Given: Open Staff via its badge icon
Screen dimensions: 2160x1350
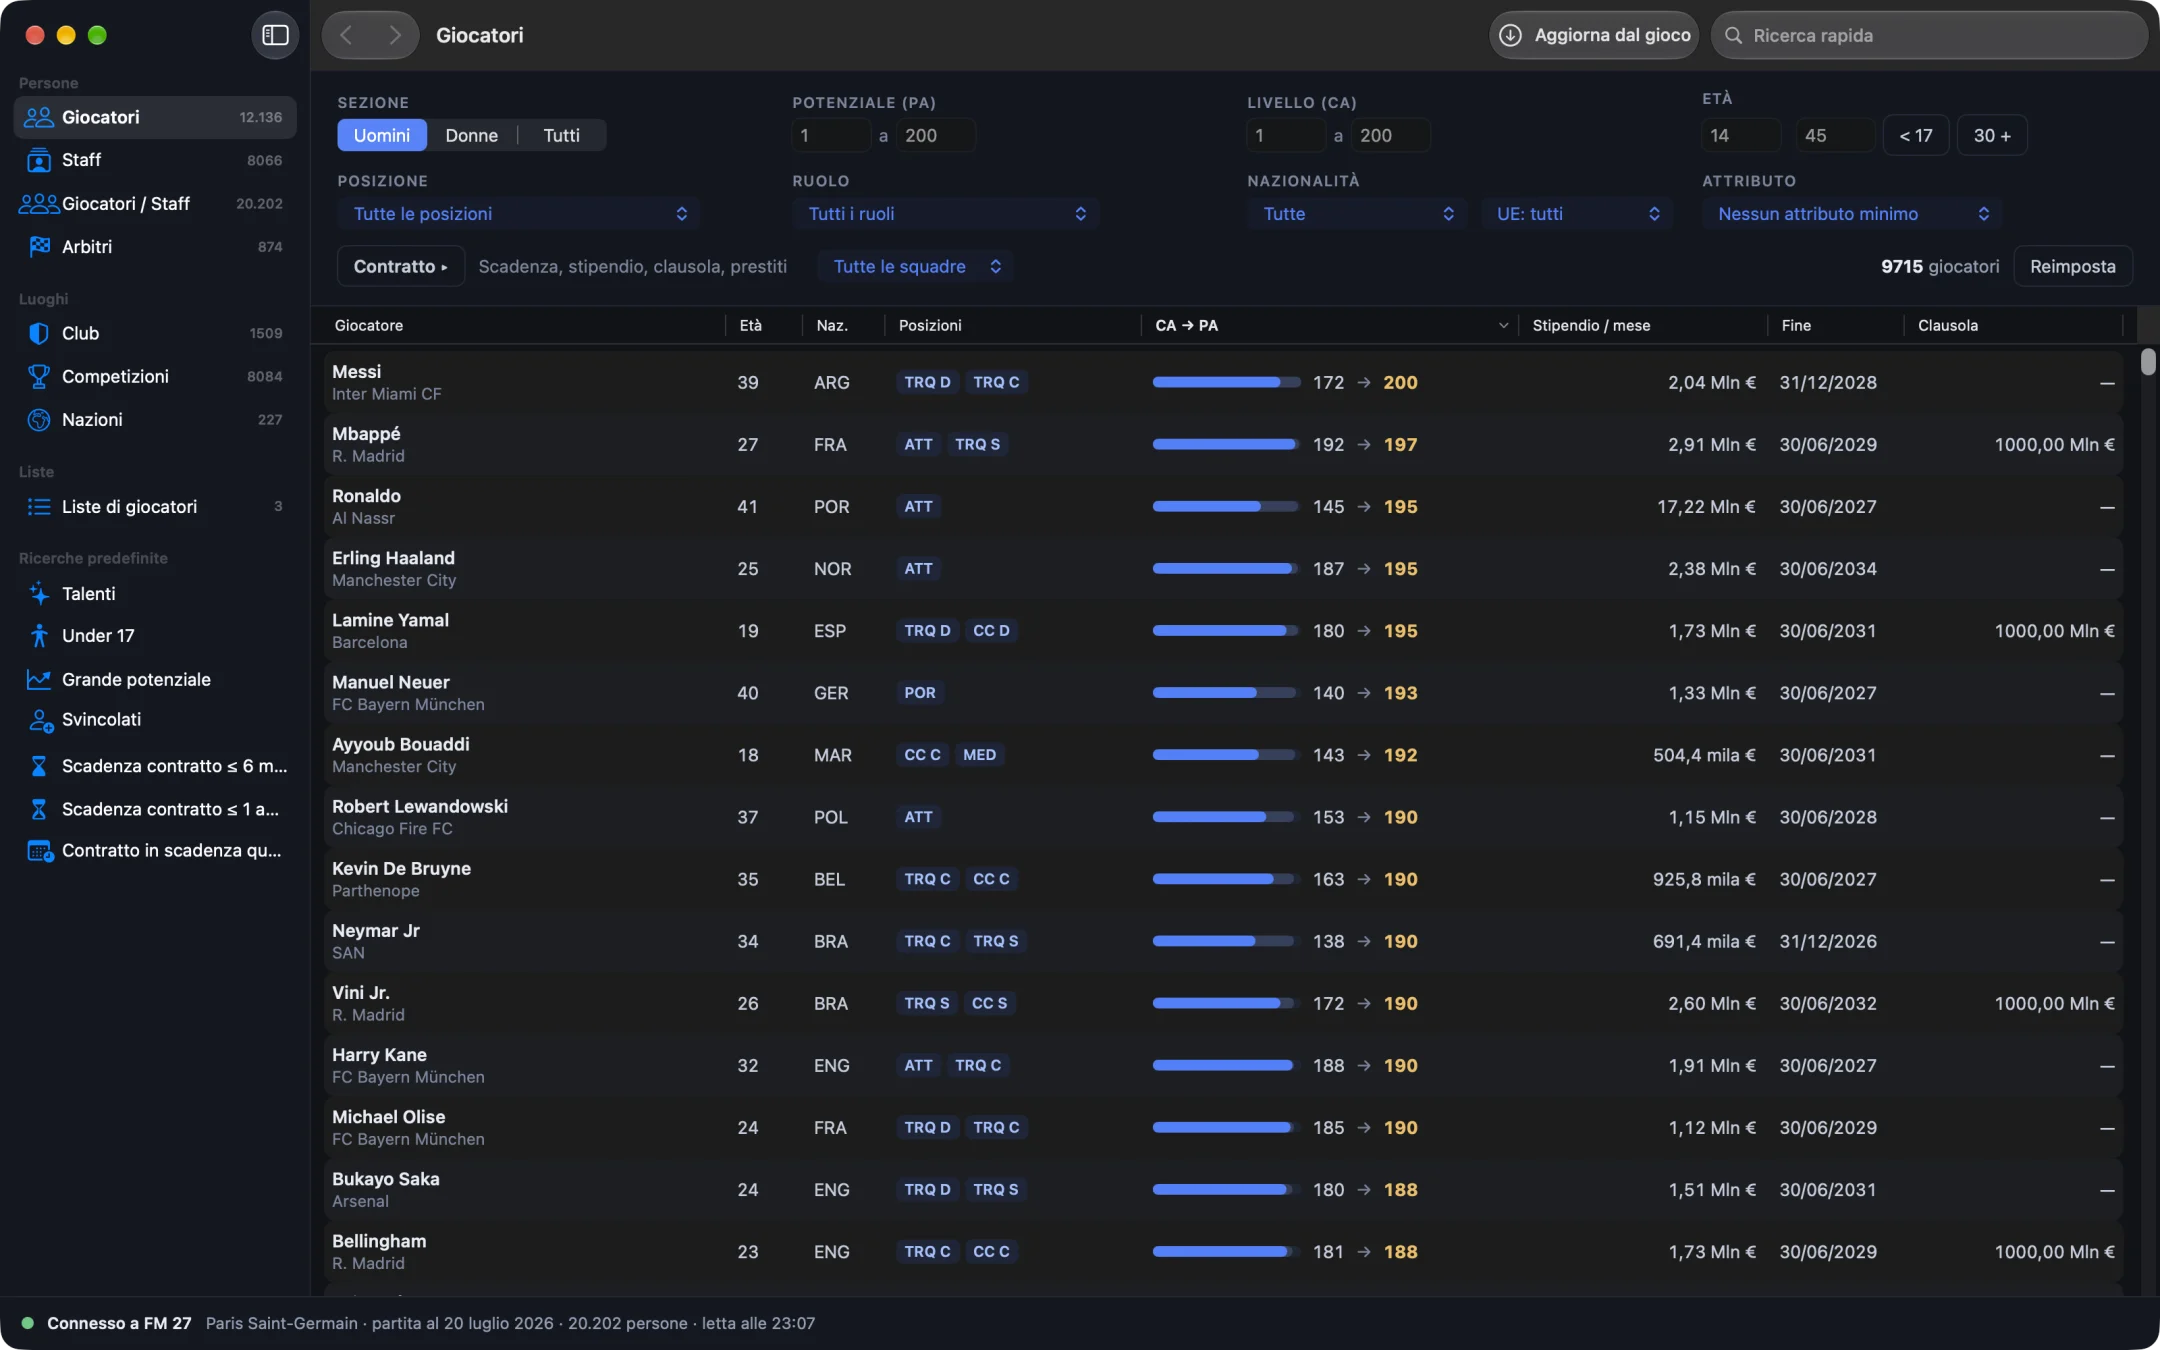Looking at the screenshot, I should [39, 160].
